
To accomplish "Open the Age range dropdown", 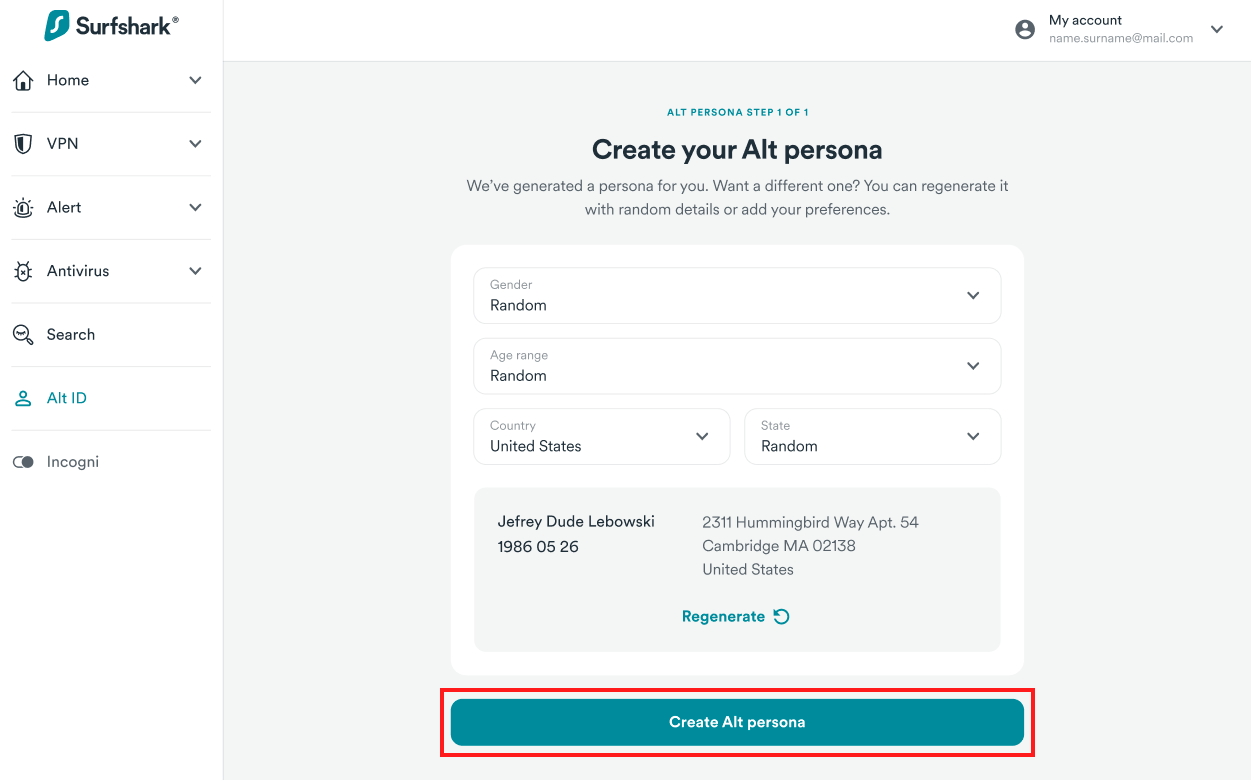I will click(737, 366).
